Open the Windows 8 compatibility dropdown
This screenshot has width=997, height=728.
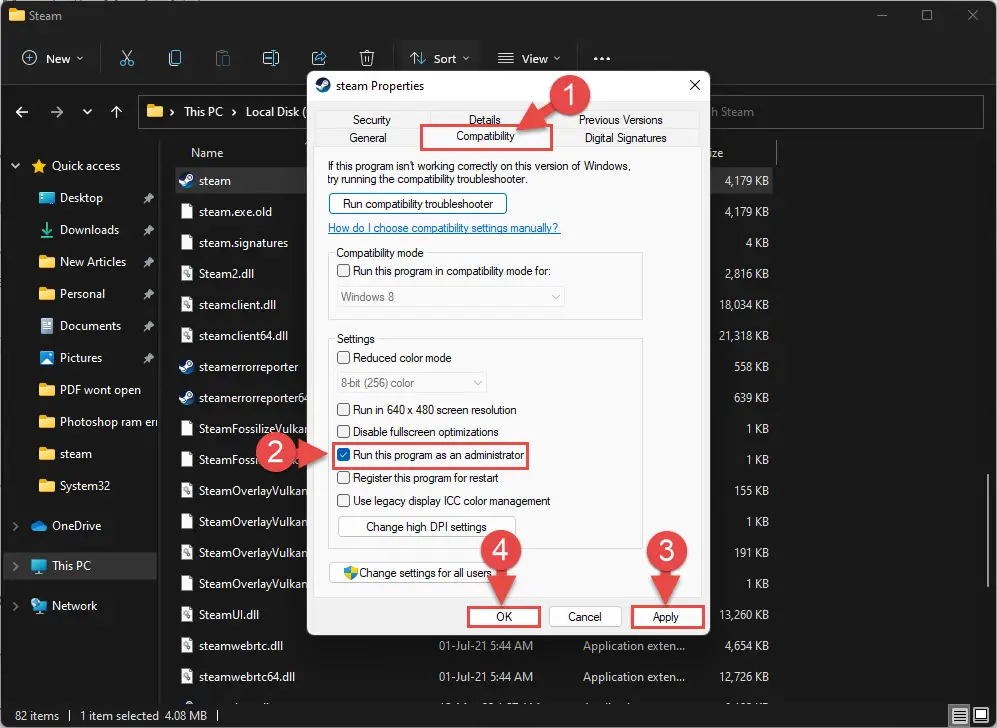pos(450,297)
